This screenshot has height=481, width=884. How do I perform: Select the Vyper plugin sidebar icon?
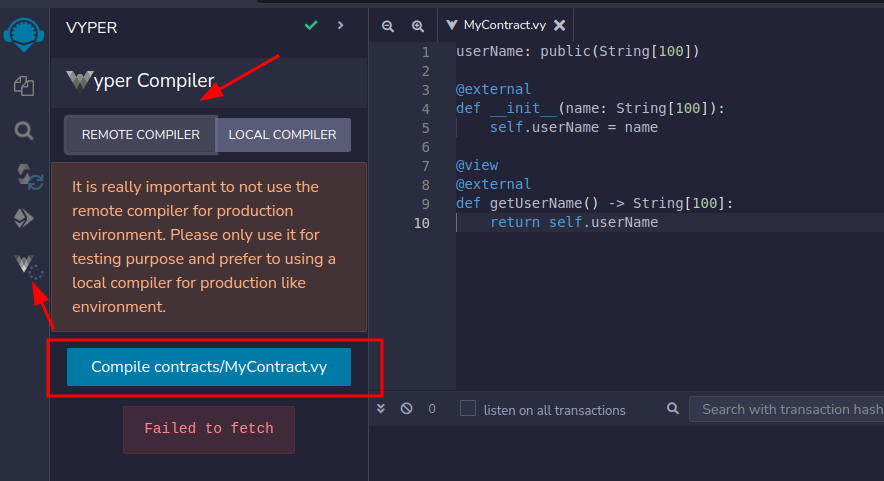[25, 265]
